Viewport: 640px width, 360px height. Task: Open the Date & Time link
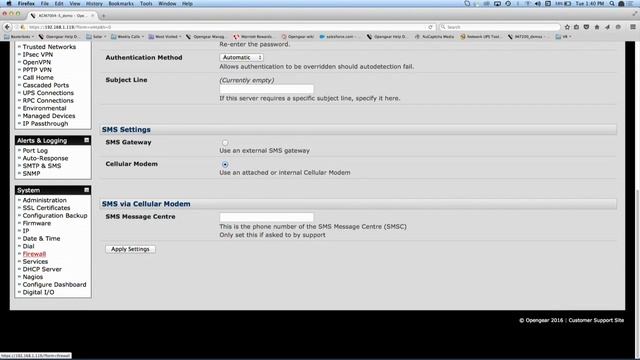[41, 238]
